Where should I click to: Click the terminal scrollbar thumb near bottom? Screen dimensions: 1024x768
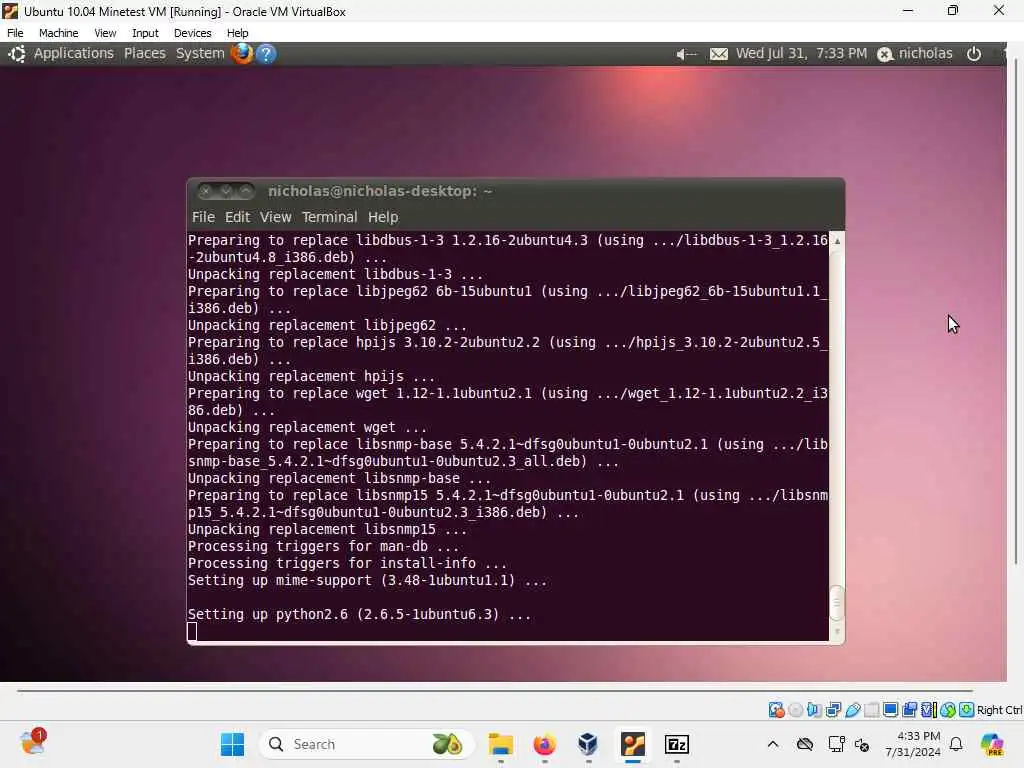[837, 603]
